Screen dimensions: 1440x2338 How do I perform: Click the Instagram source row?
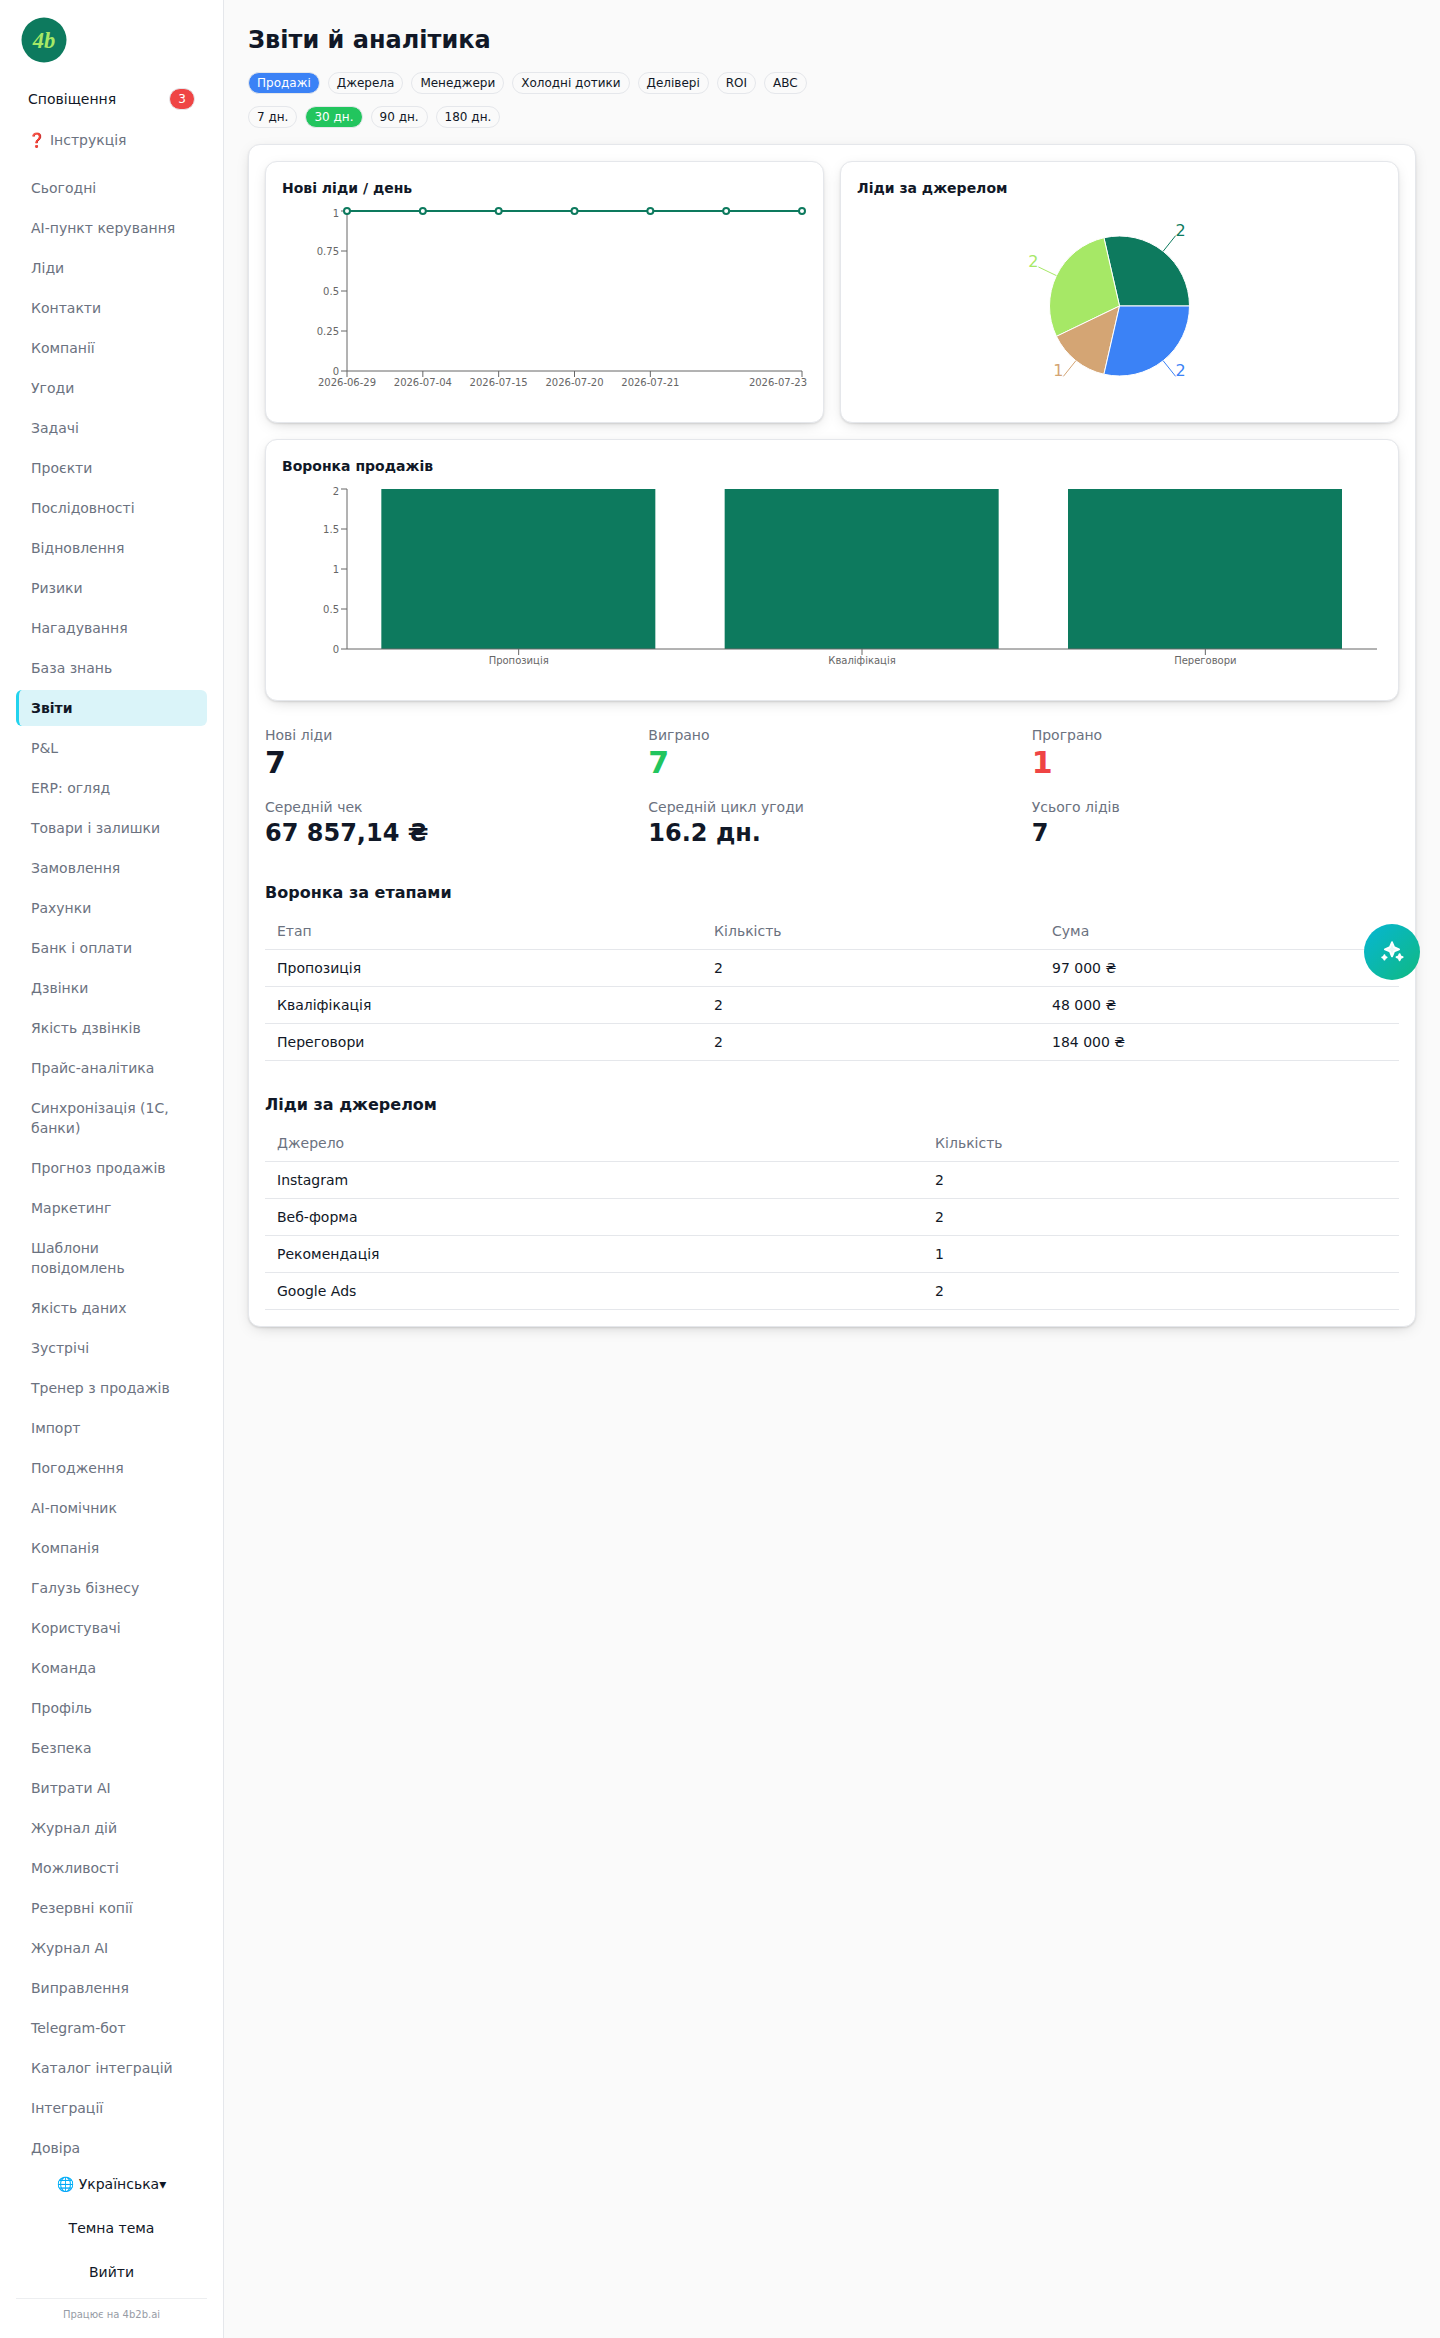tap(832, 1180)
